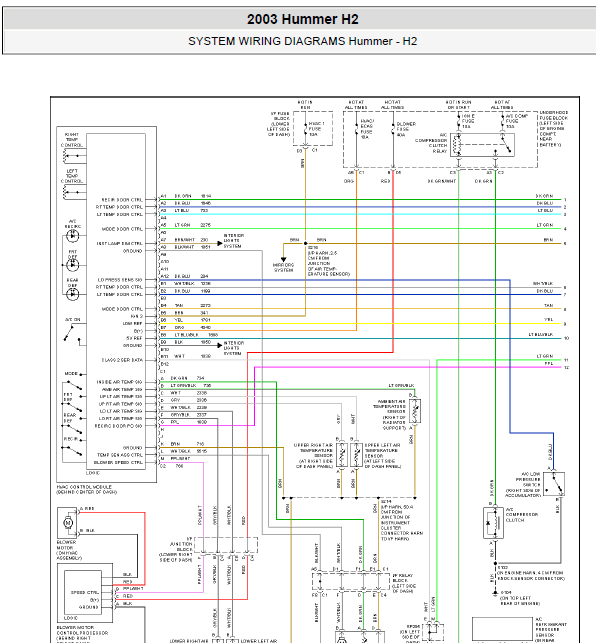The height and width of the screenshot is (643, 596).
Task: Click the A/C low pressure switch symbol
Action: coord(554,484)
